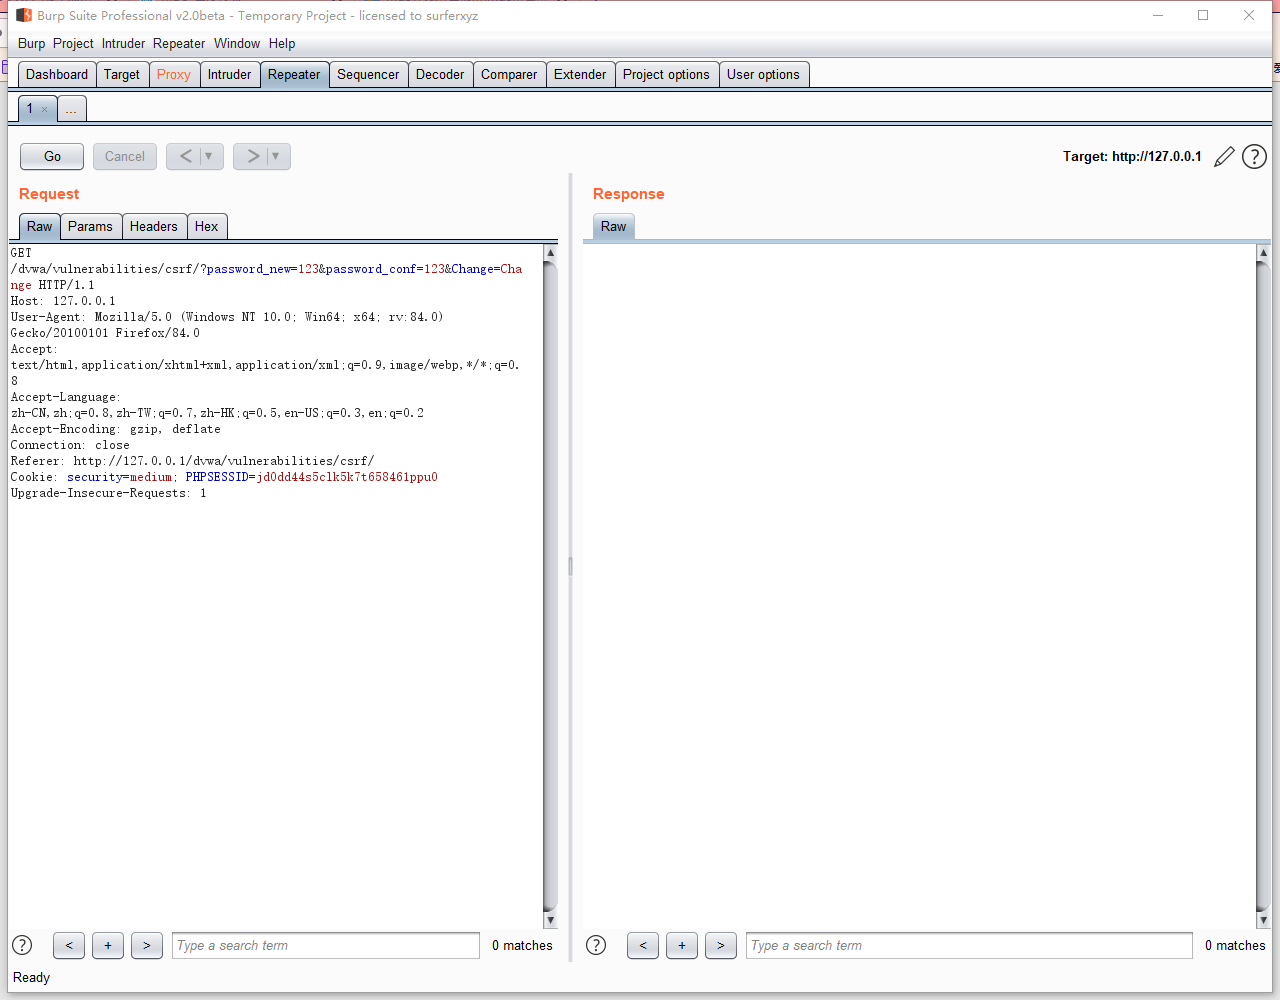Click Burp Suite logo in the title bar
1280x1000 pixels.
pyautogui.click(x=24, y=15)
